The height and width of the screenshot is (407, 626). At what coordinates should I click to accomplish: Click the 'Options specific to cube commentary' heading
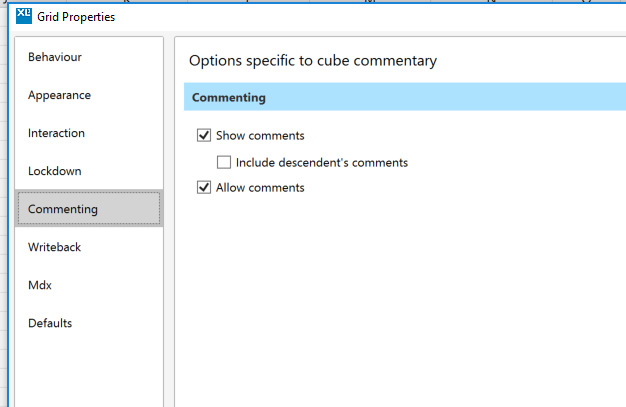tap(312, 61)
